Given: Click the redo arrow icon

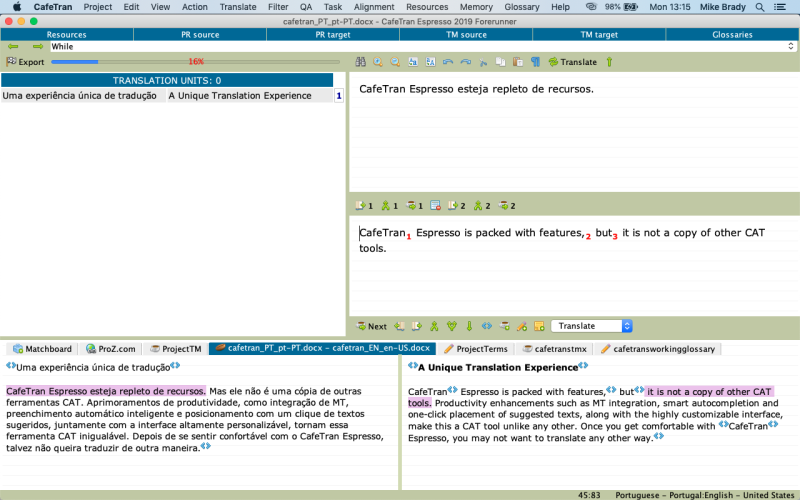Looking at the screenshot, I should tap(465, 62).
